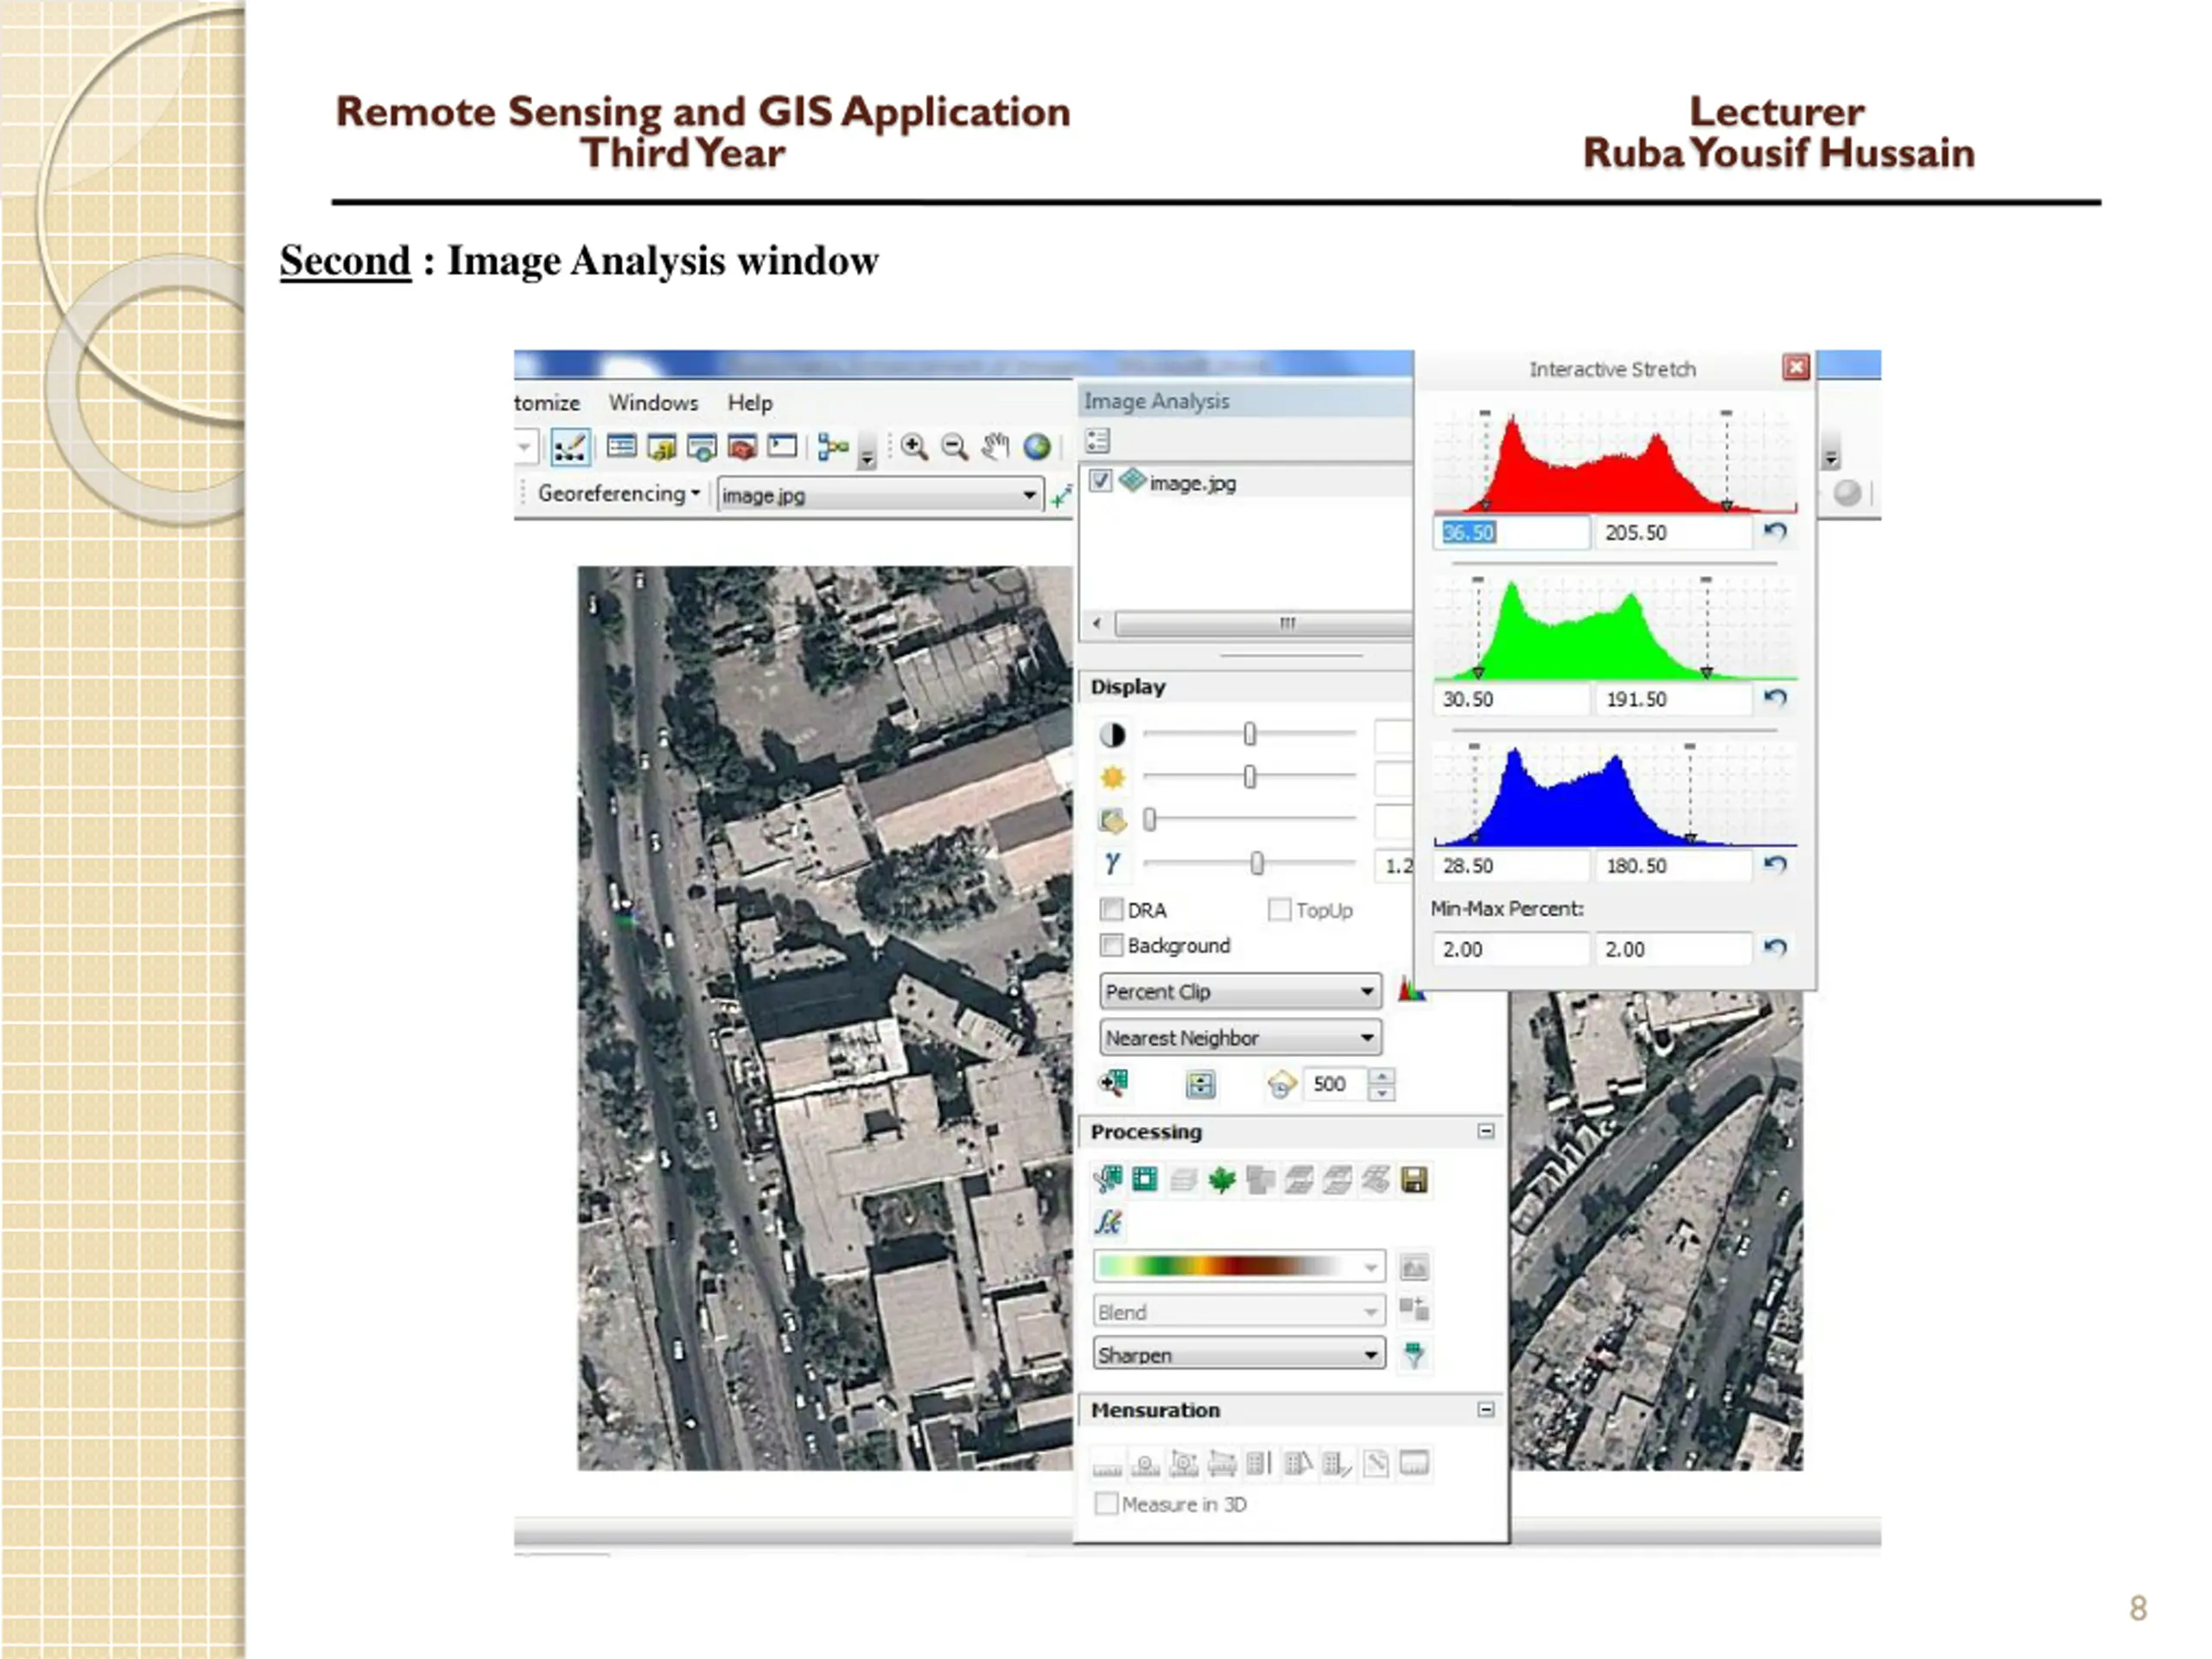Select the Zoom In magnifier tool

(914, 447)
